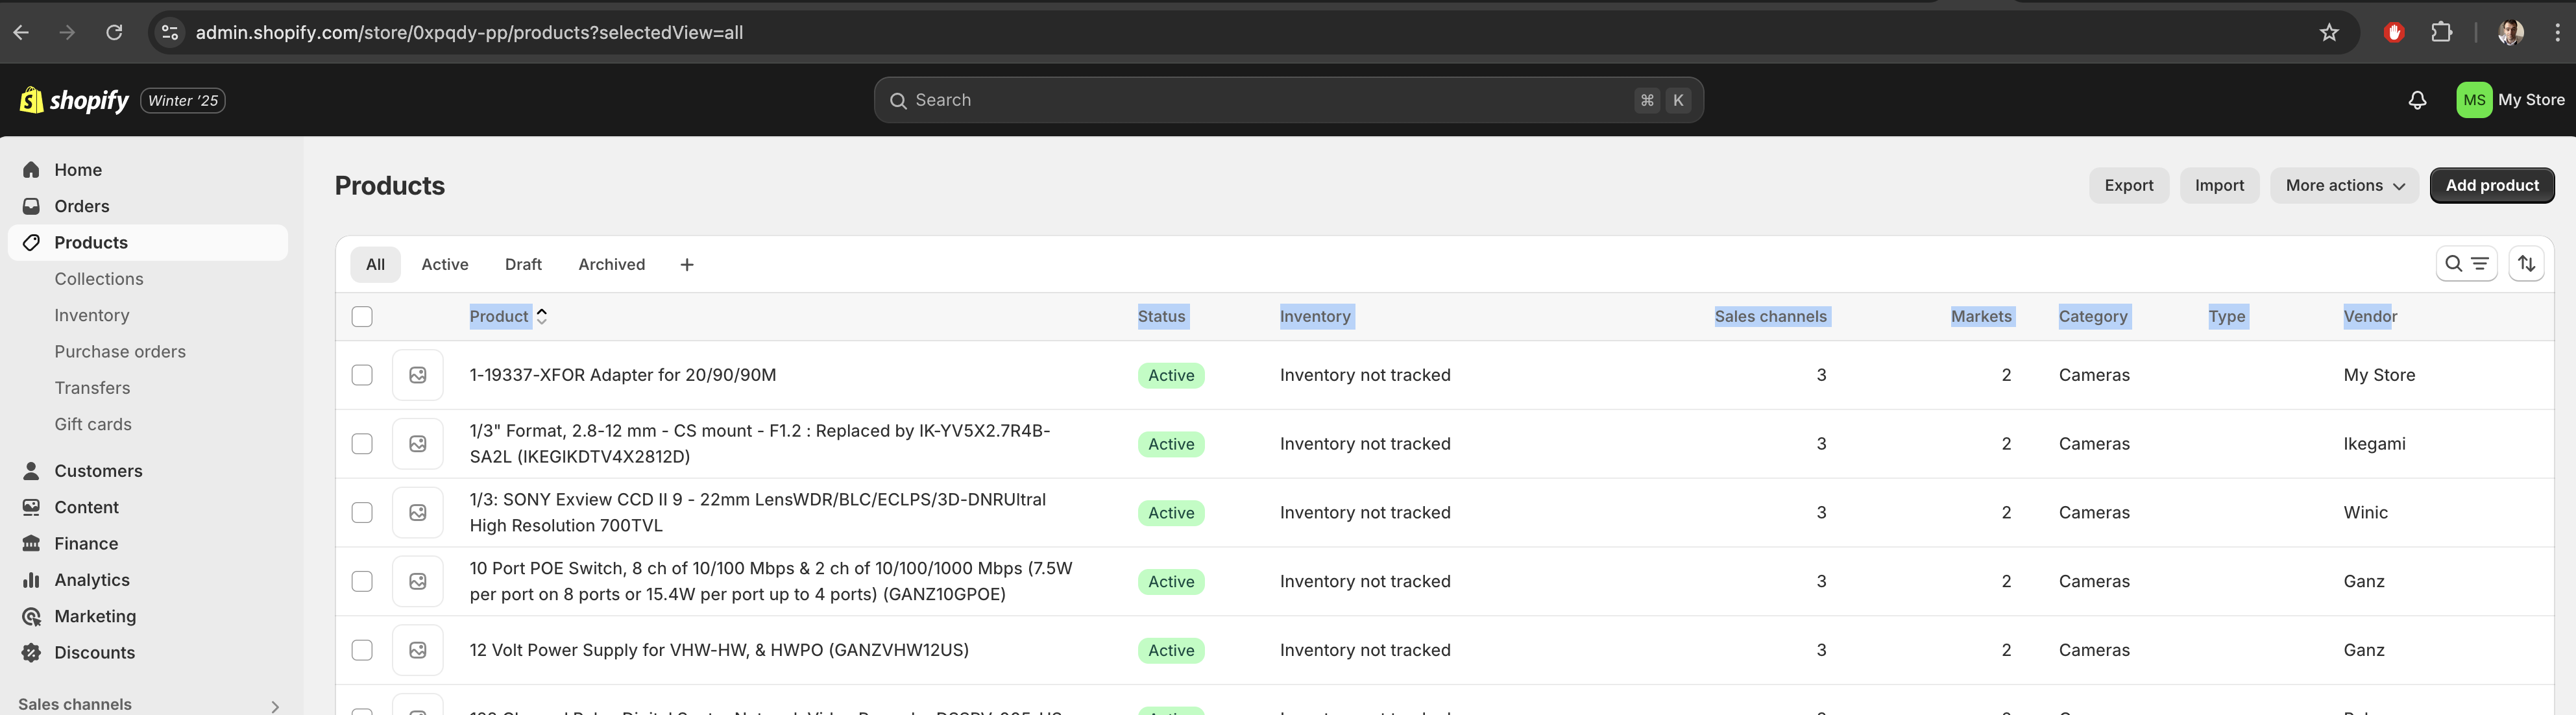Open the More actions dropdown

coord(2344,185)
